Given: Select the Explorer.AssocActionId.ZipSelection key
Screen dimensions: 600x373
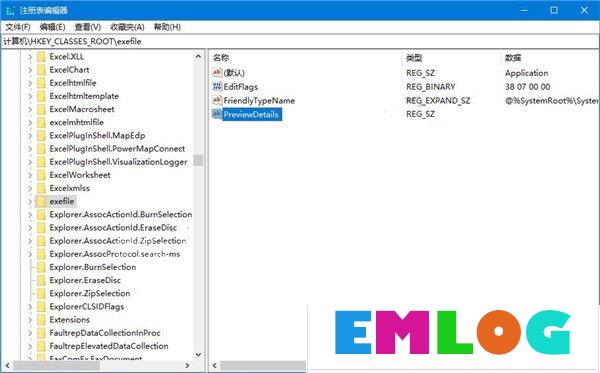Looking at the screenshot, I should (118, 241).
